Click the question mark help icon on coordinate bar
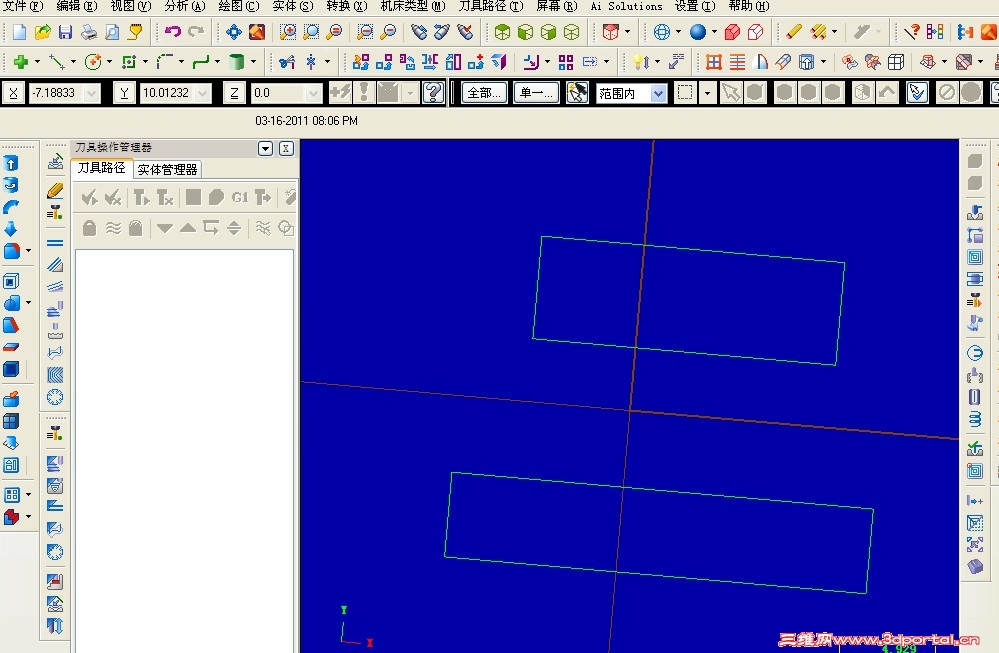999x653 pixels. tap(433, 93)
